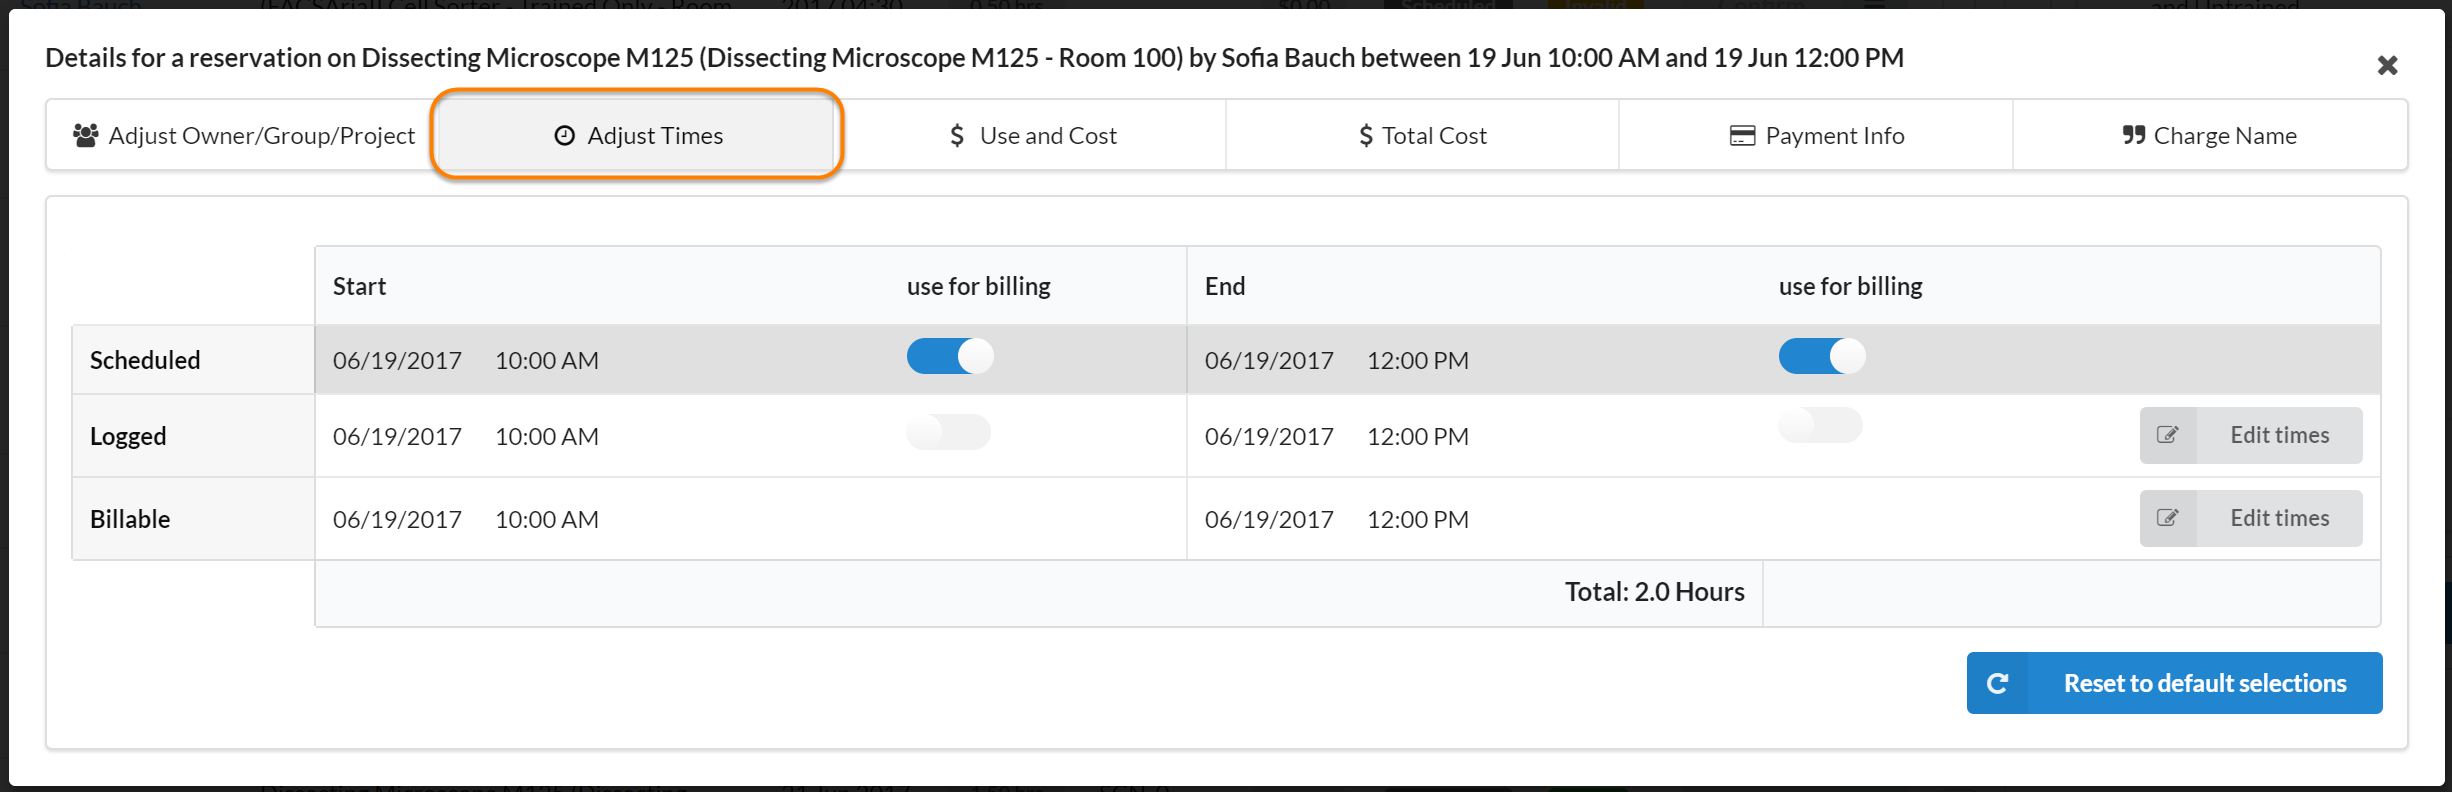Click the refresh icon on the Reset button

pyautogui.click(x=1998, y=683)
